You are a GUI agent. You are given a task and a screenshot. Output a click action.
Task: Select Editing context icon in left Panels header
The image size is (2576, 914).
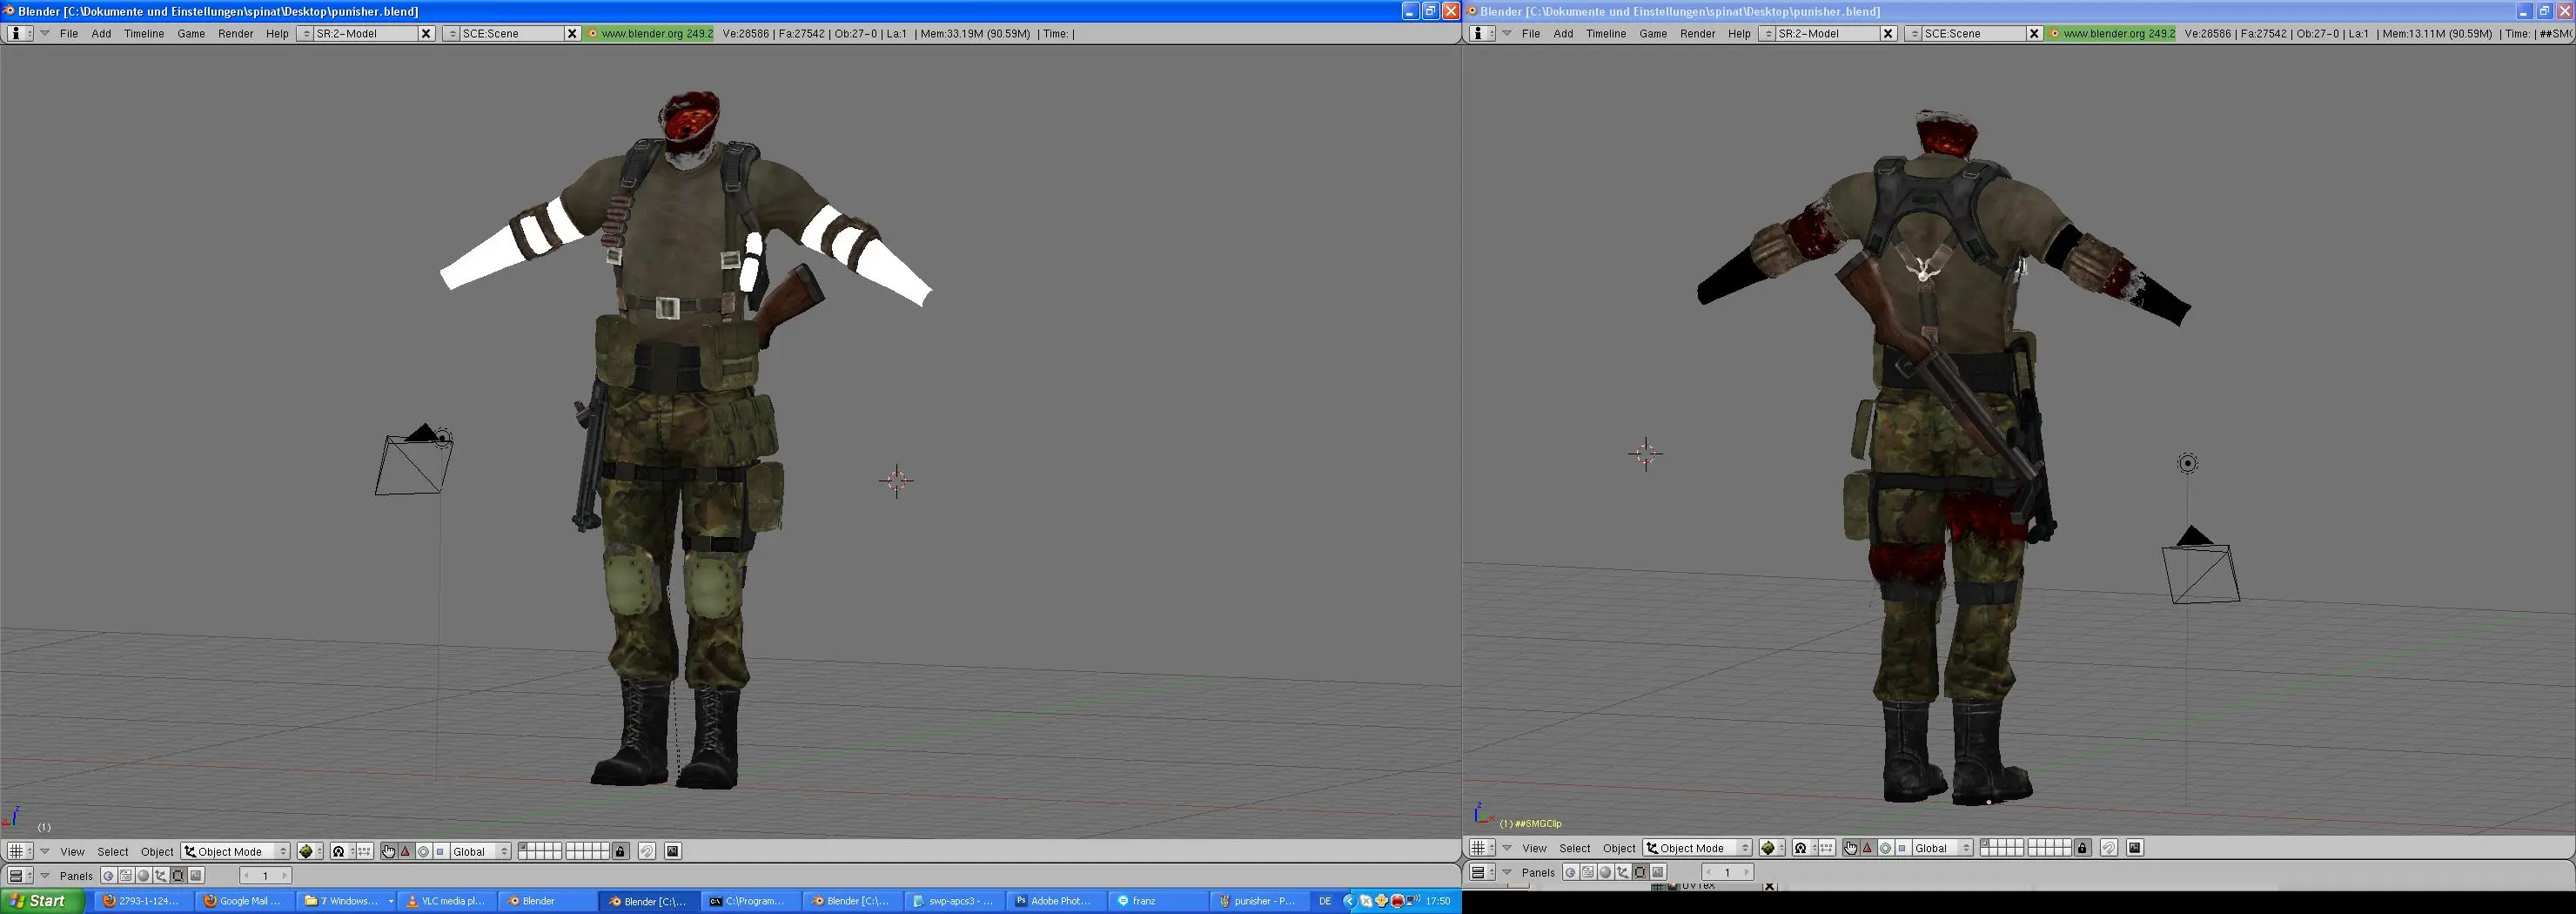pyautogui.click(x=178, y=876)
